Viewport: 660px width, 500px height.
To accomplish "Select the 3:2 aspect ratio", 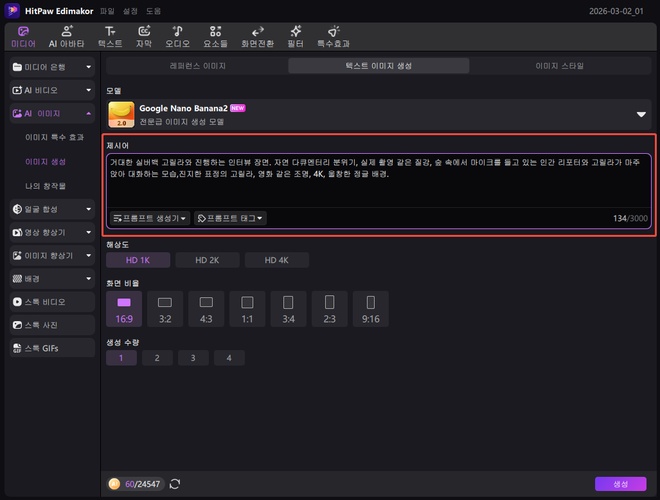I will coord(165,309).
